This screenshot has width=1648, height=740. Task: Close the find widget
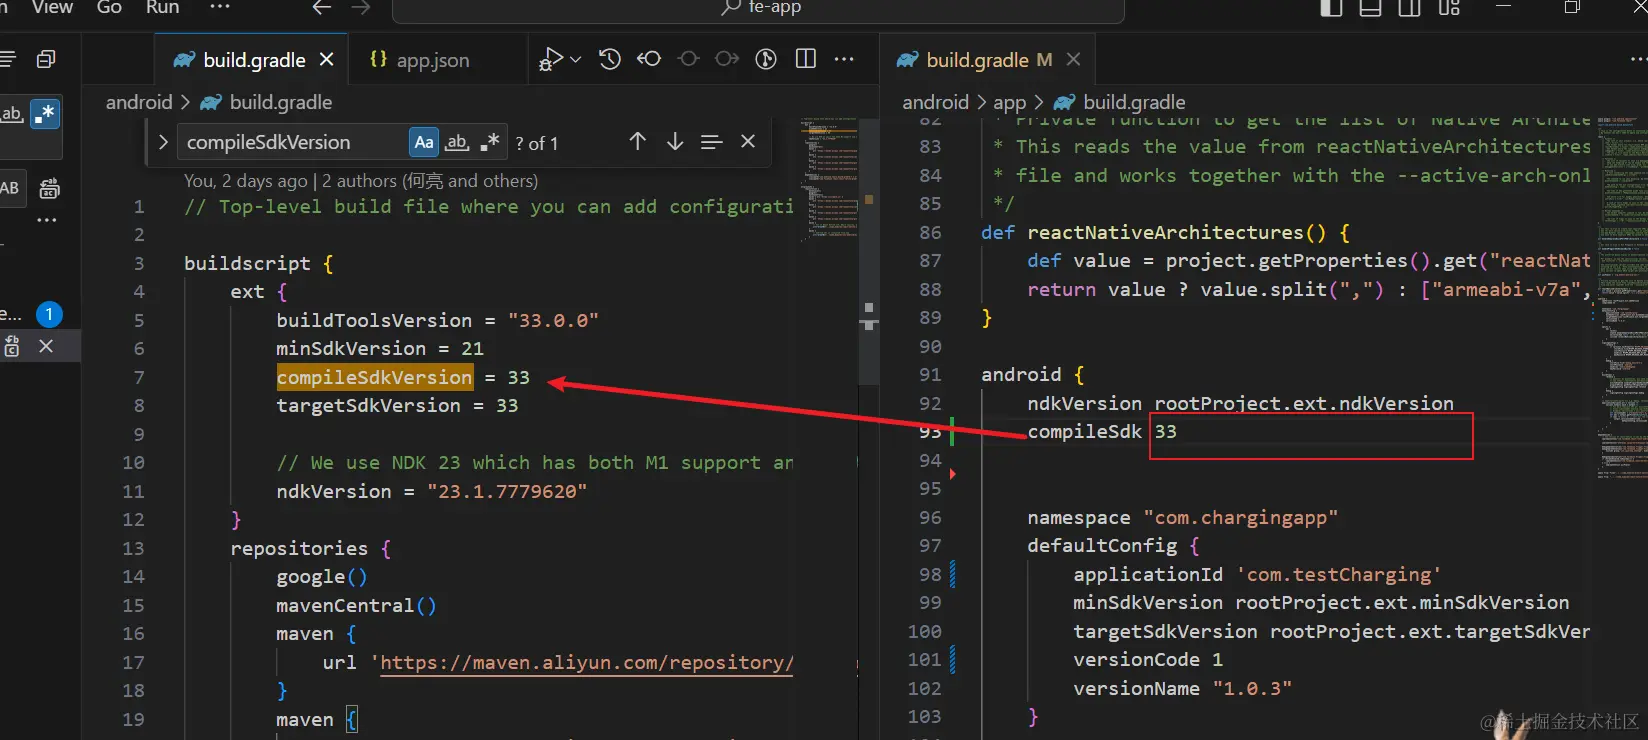click(748, 142)
